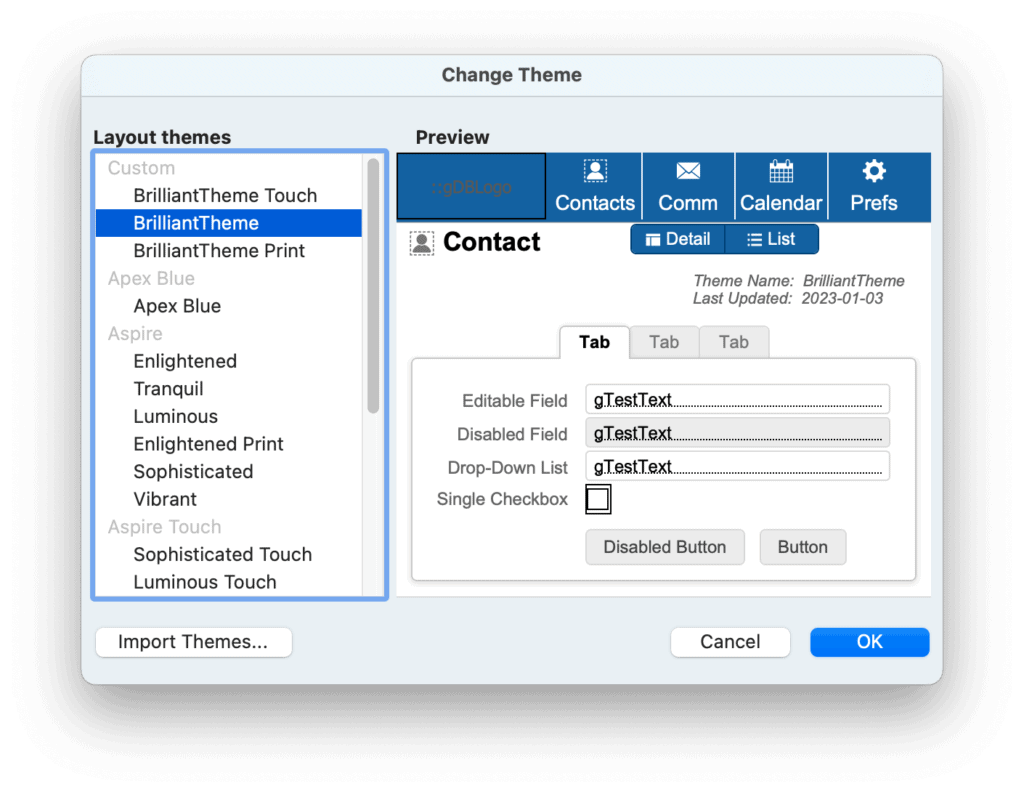Click the Calendar grid icon
Image resolution: width=1024 pixels, height=792 pixels.
click(781, 171)
